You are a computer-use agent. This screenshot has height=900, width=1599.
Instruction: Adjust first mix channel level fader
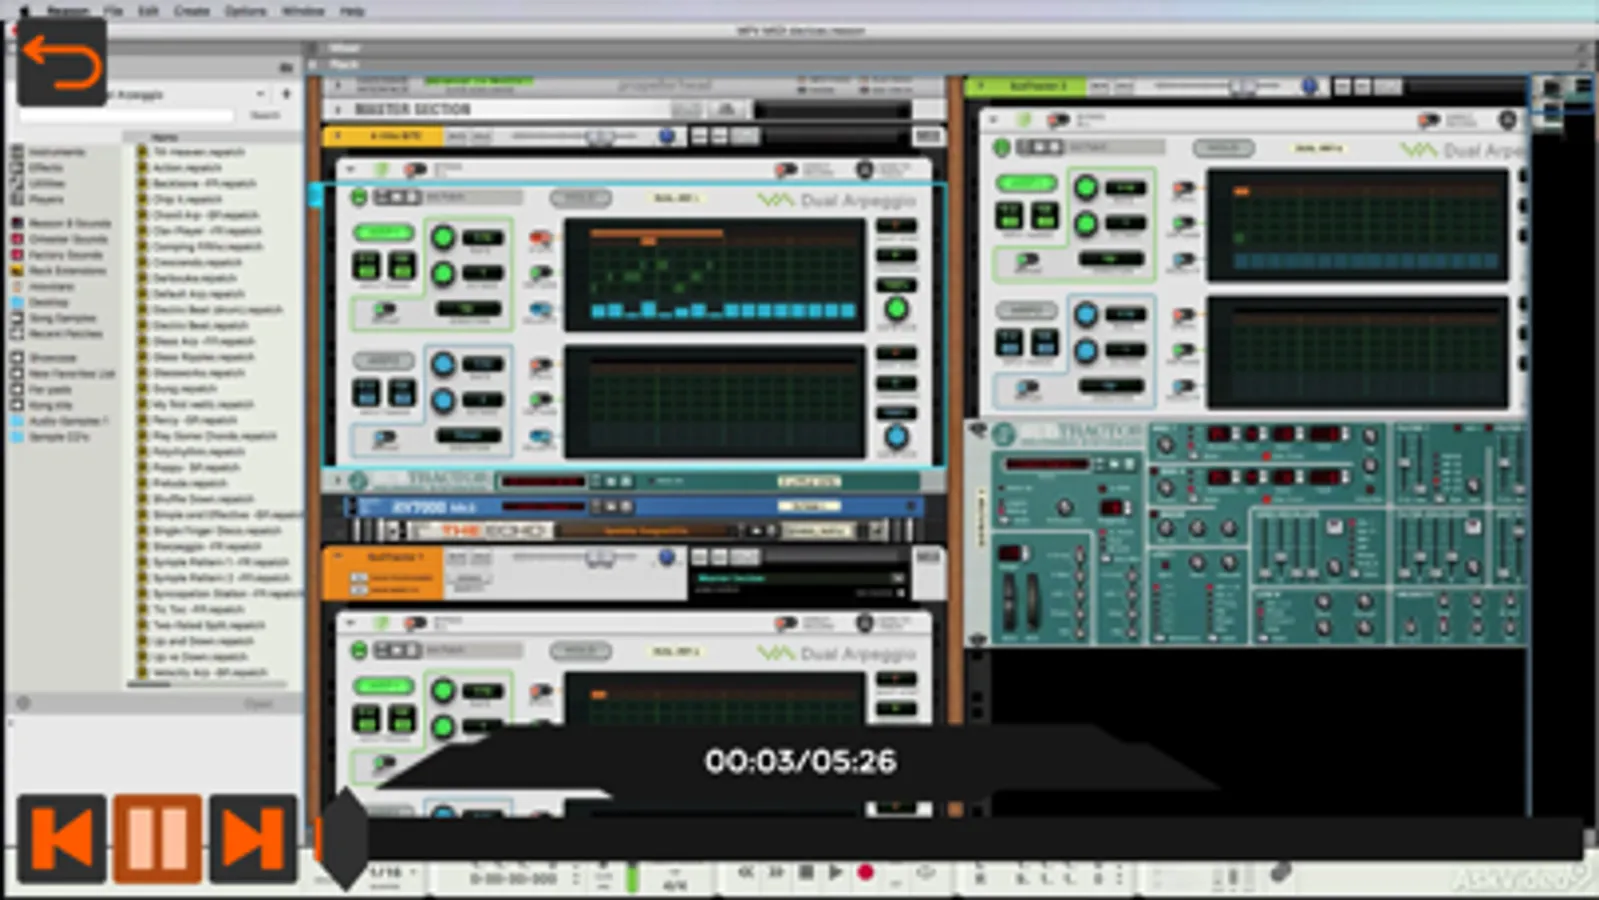[599, 136]
